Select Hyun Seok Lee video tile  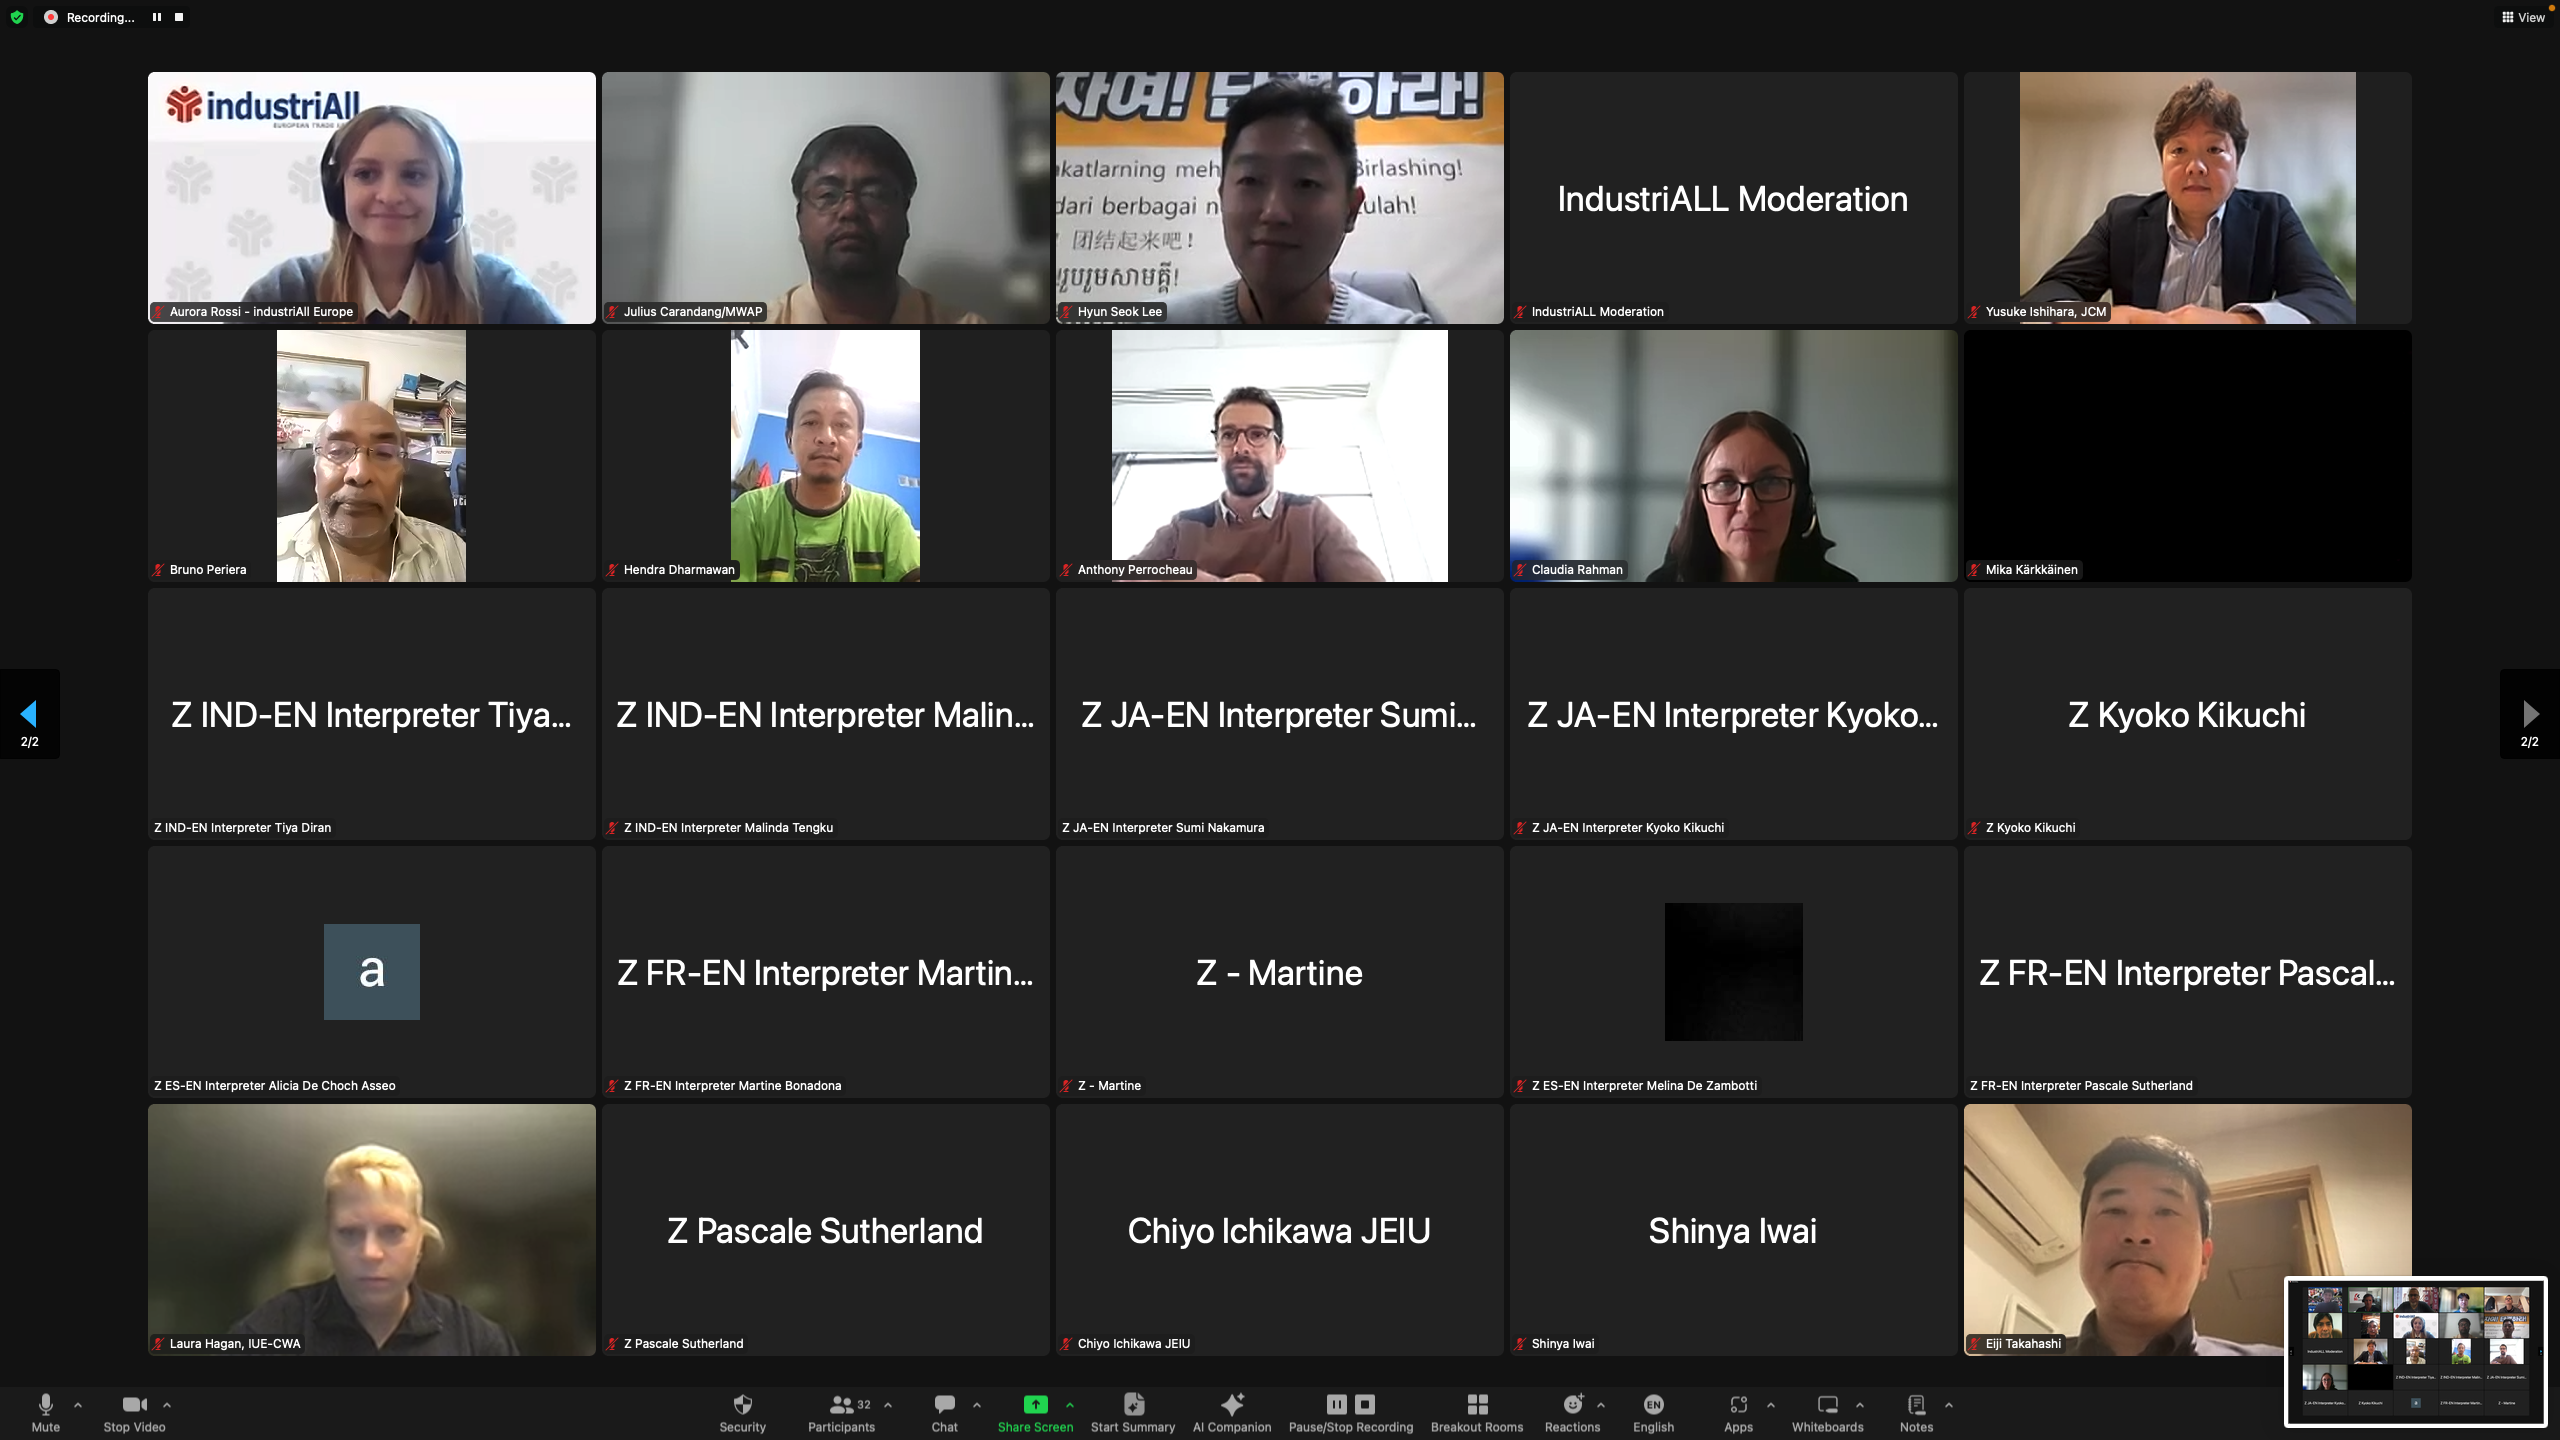tap(1280, 198)
